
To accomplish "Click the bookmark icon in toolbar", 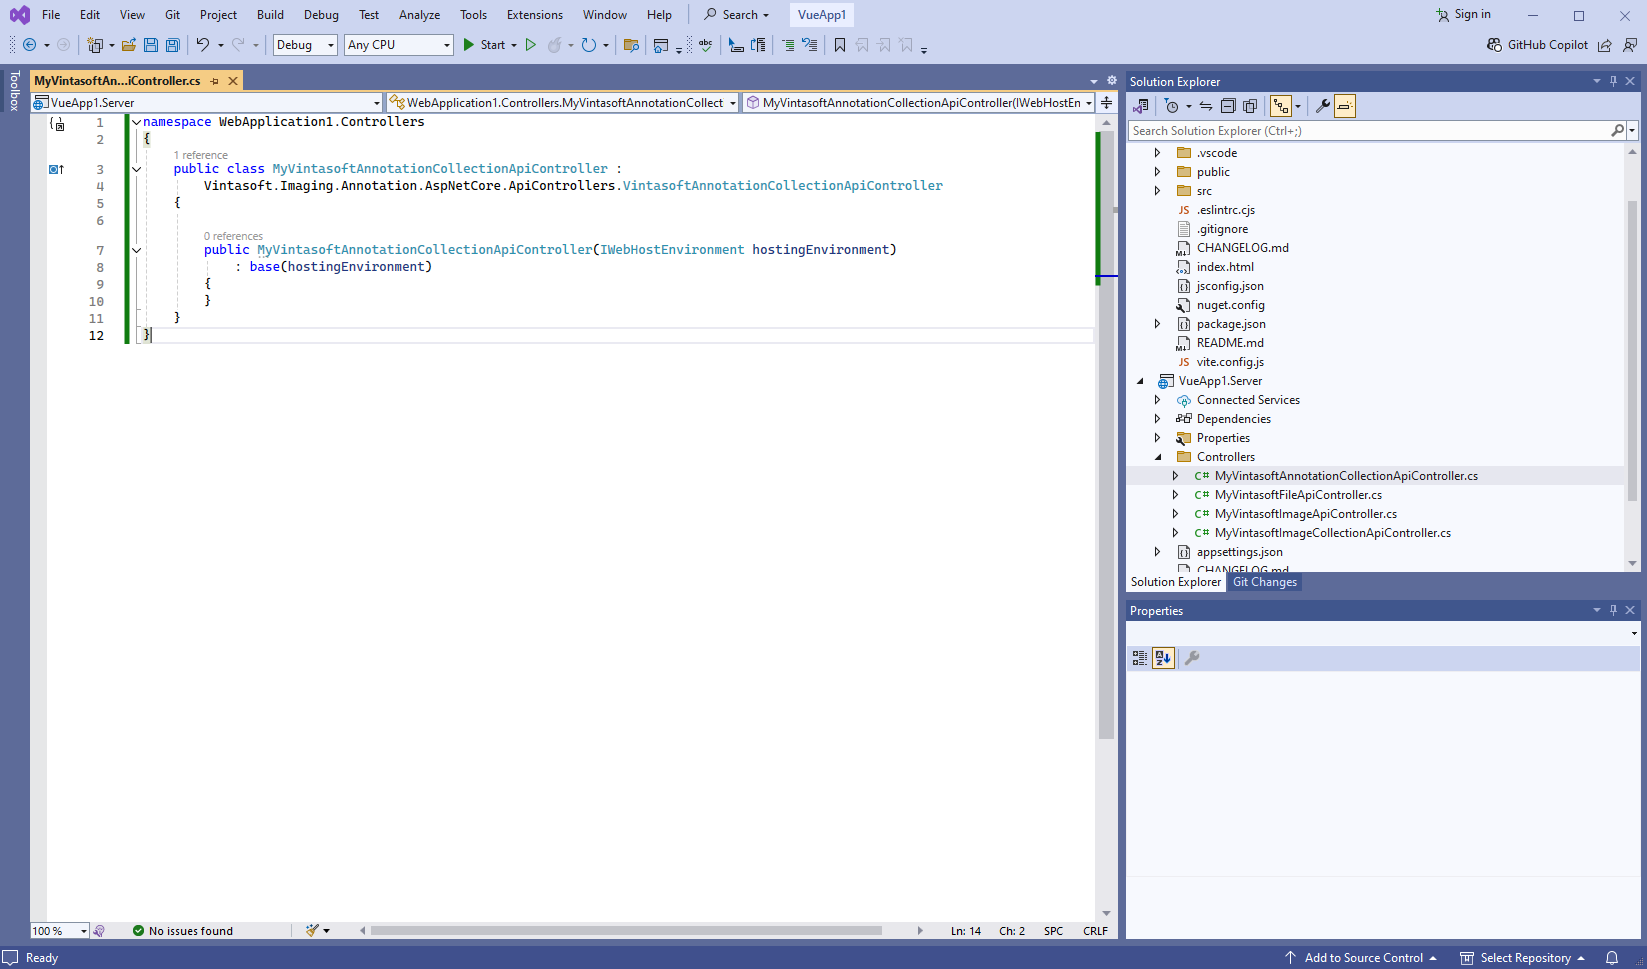I will tap(840, 45).
